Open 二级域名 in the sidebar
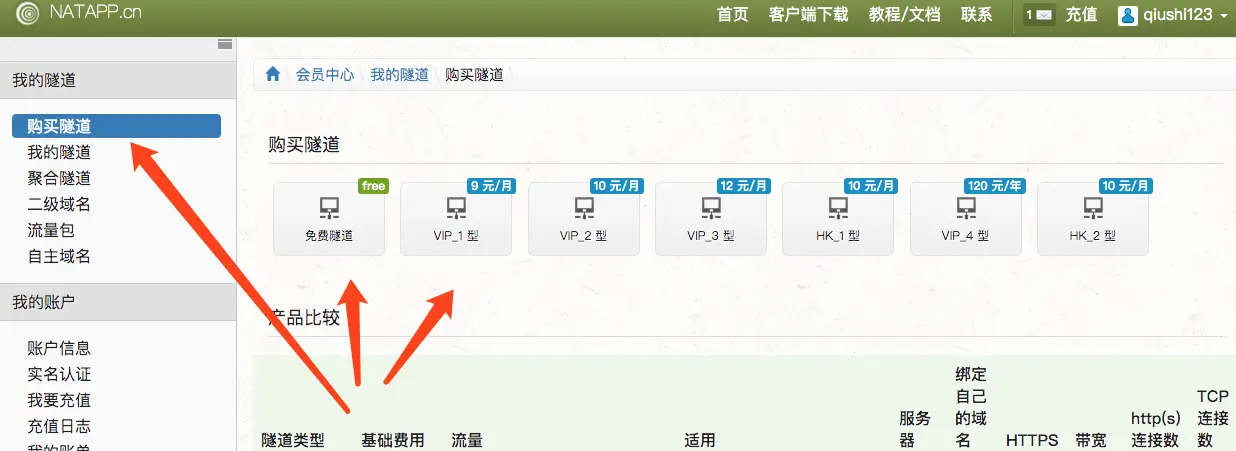The width and height of the screenshot is (1236, 451). tap(59, 204)
